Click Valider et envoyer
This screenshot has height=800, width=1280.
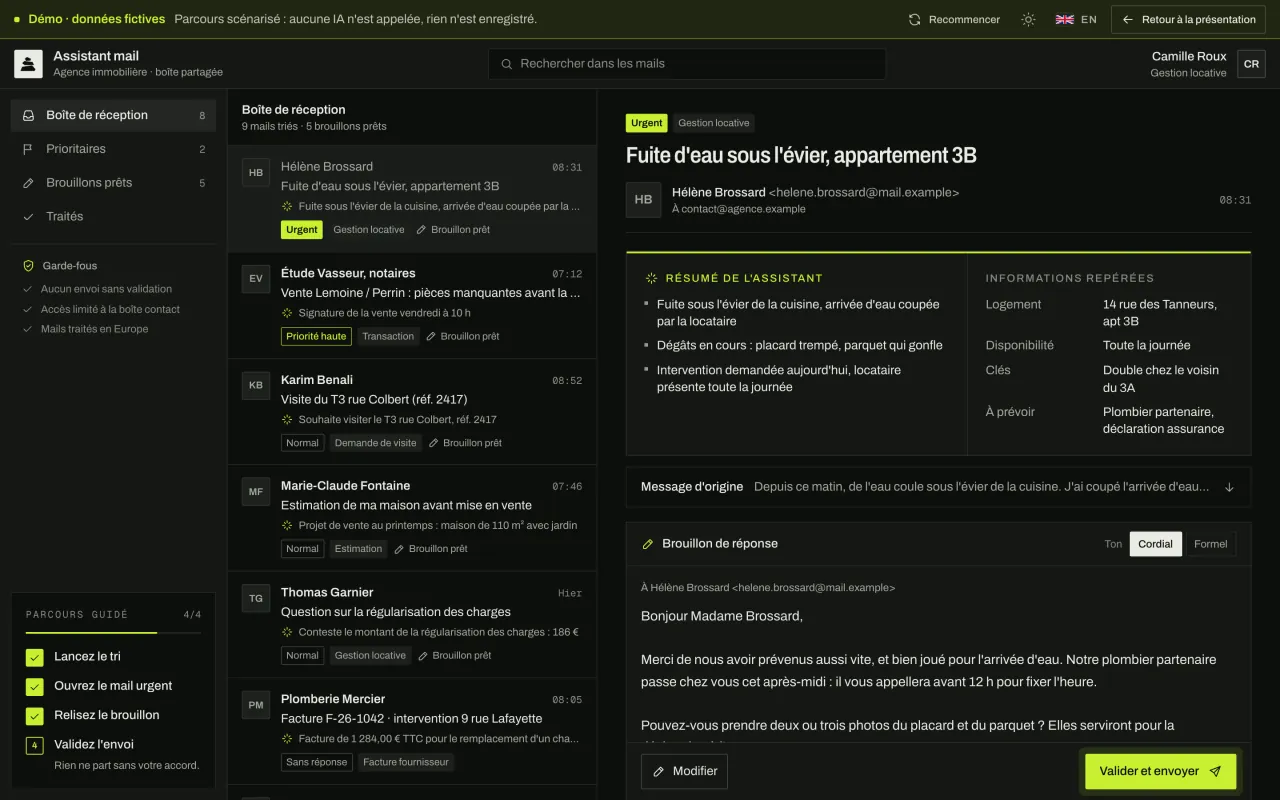1161,771
